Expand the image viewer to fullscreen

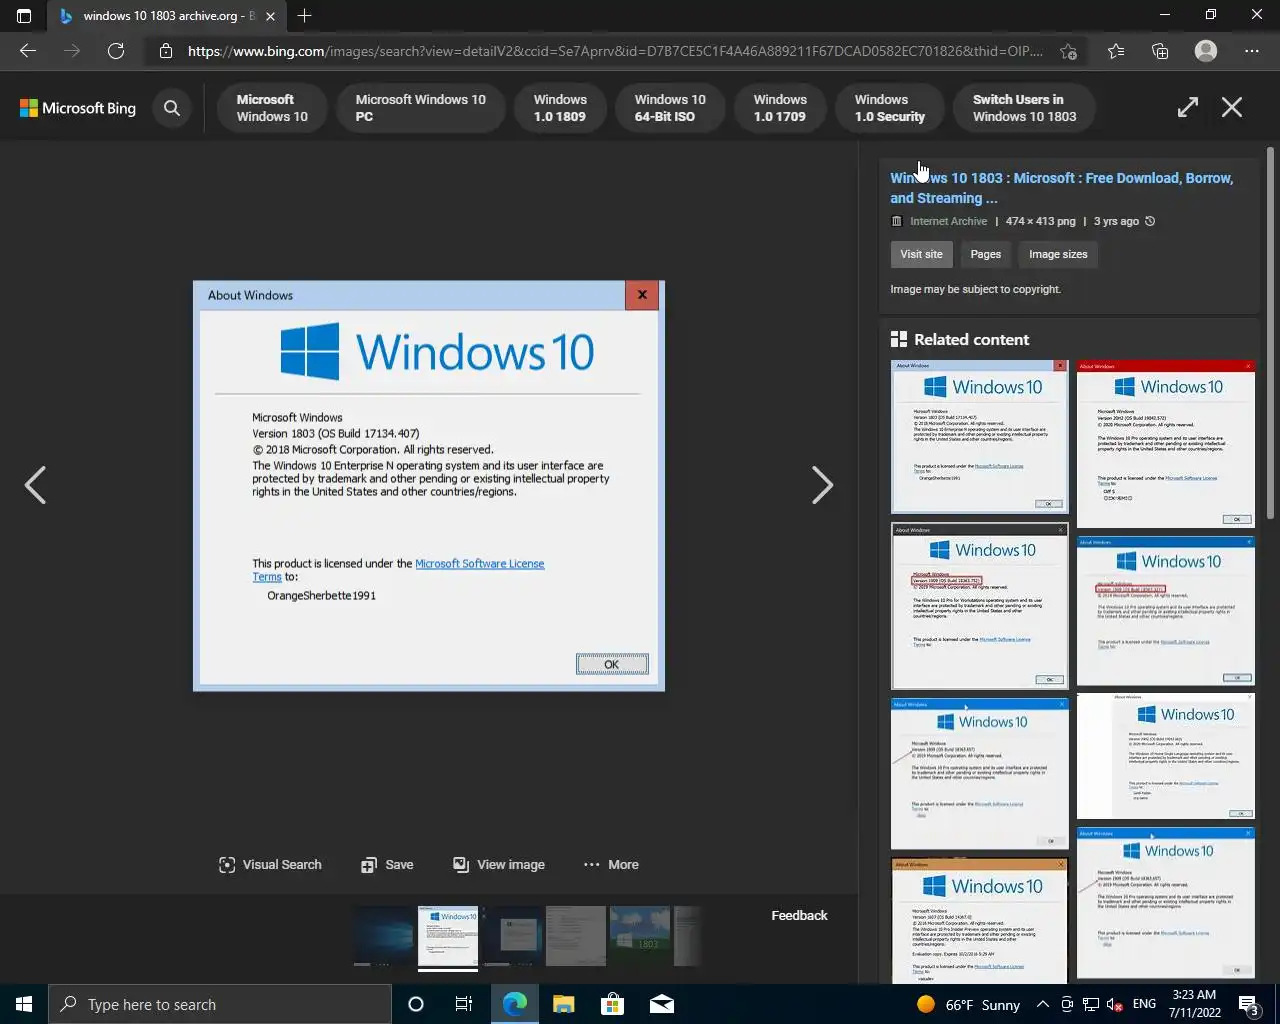coord(1187,107)
